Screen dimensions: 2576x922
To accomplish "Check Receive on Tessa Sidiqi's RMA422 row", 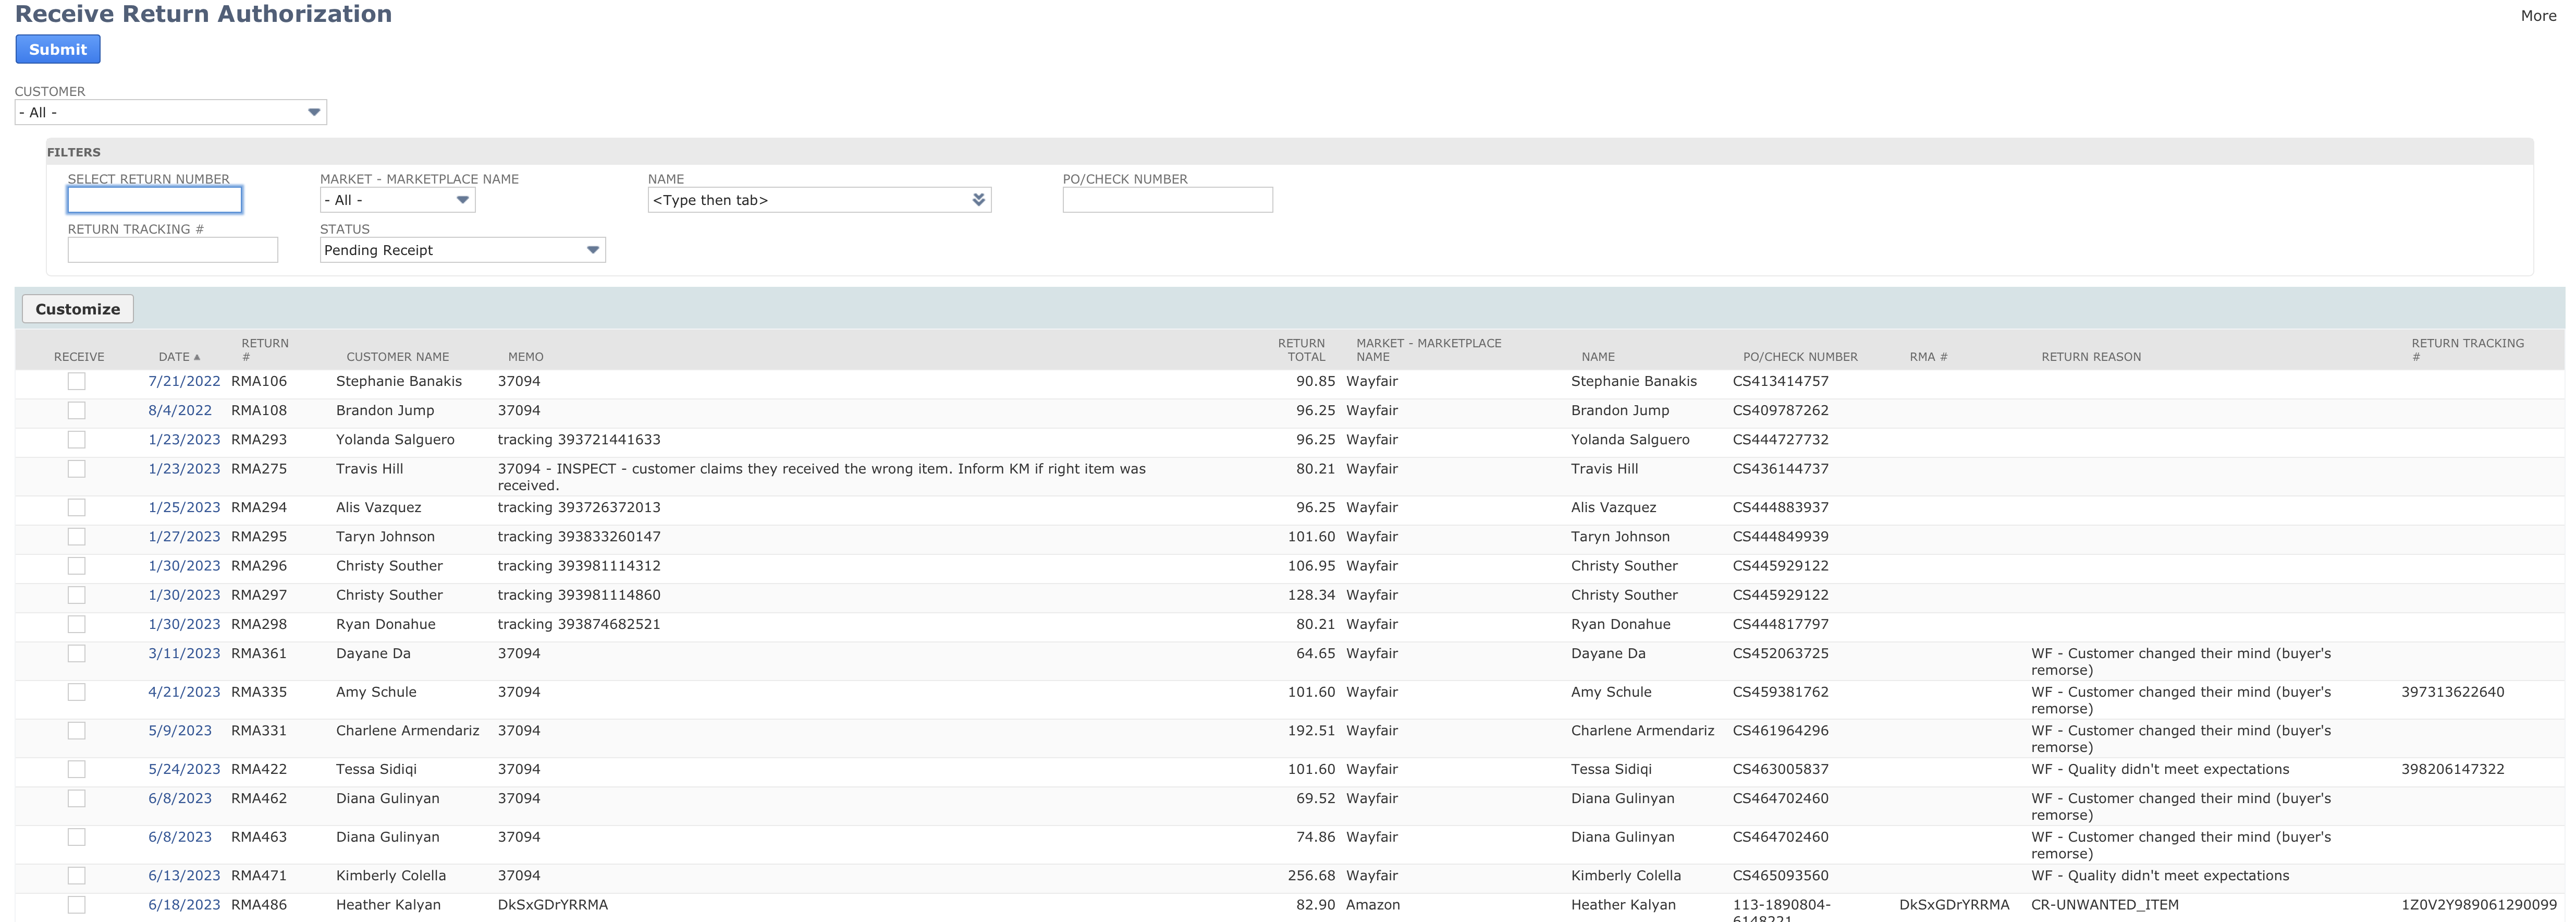I will [x=76, y=769].
